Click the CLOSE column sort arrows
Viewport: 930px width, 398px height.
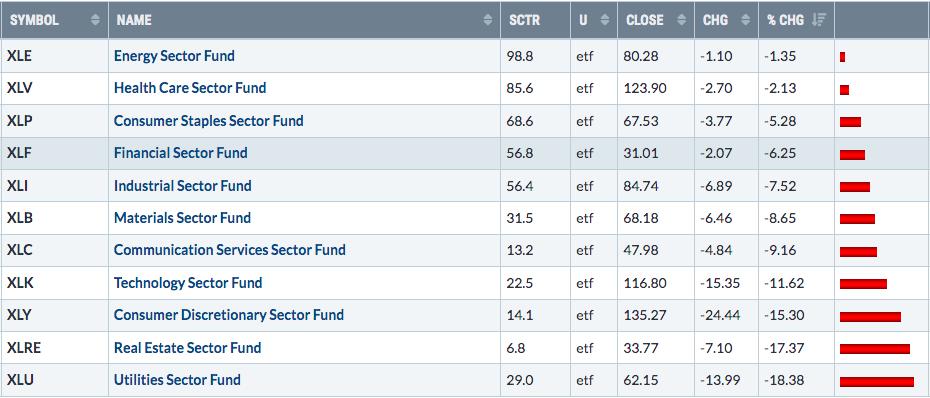681,20
